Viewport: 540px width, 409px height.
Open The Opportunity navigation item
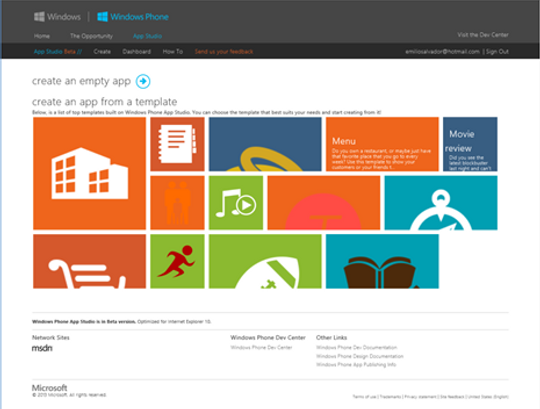[91, 36]
